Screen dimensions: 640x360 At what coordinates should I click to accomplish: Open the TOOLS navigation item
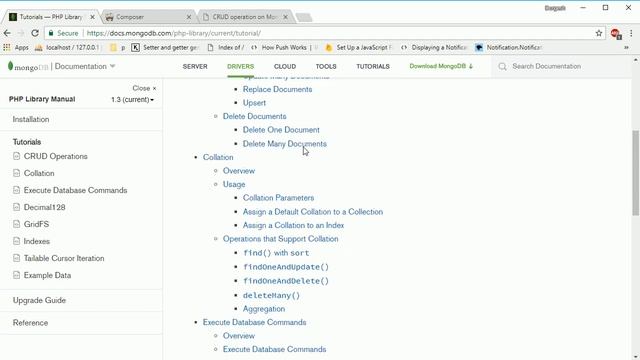(x=326, y=66)
